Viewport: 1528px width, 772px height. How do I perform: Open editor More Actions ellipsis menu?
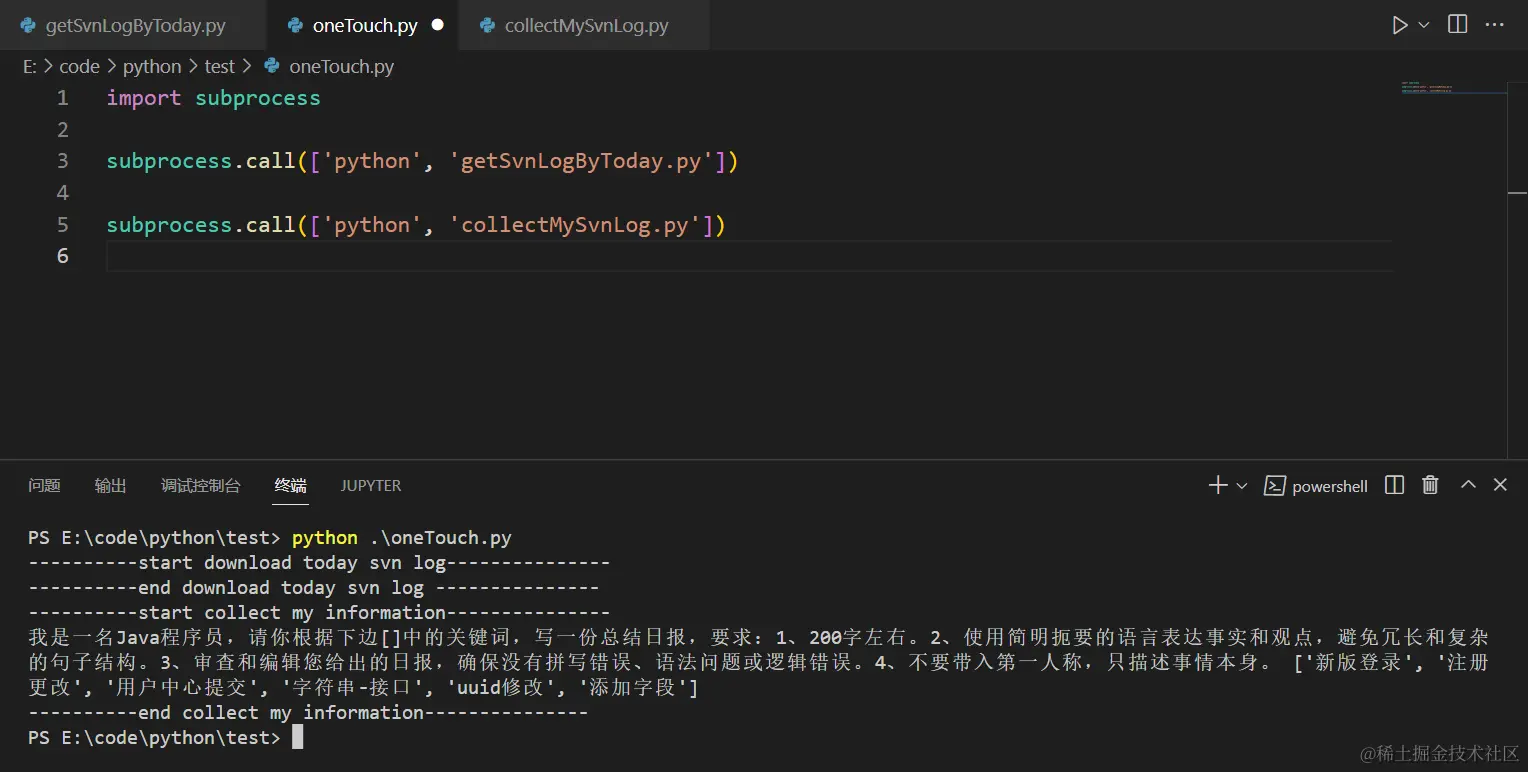[1495, 25]
